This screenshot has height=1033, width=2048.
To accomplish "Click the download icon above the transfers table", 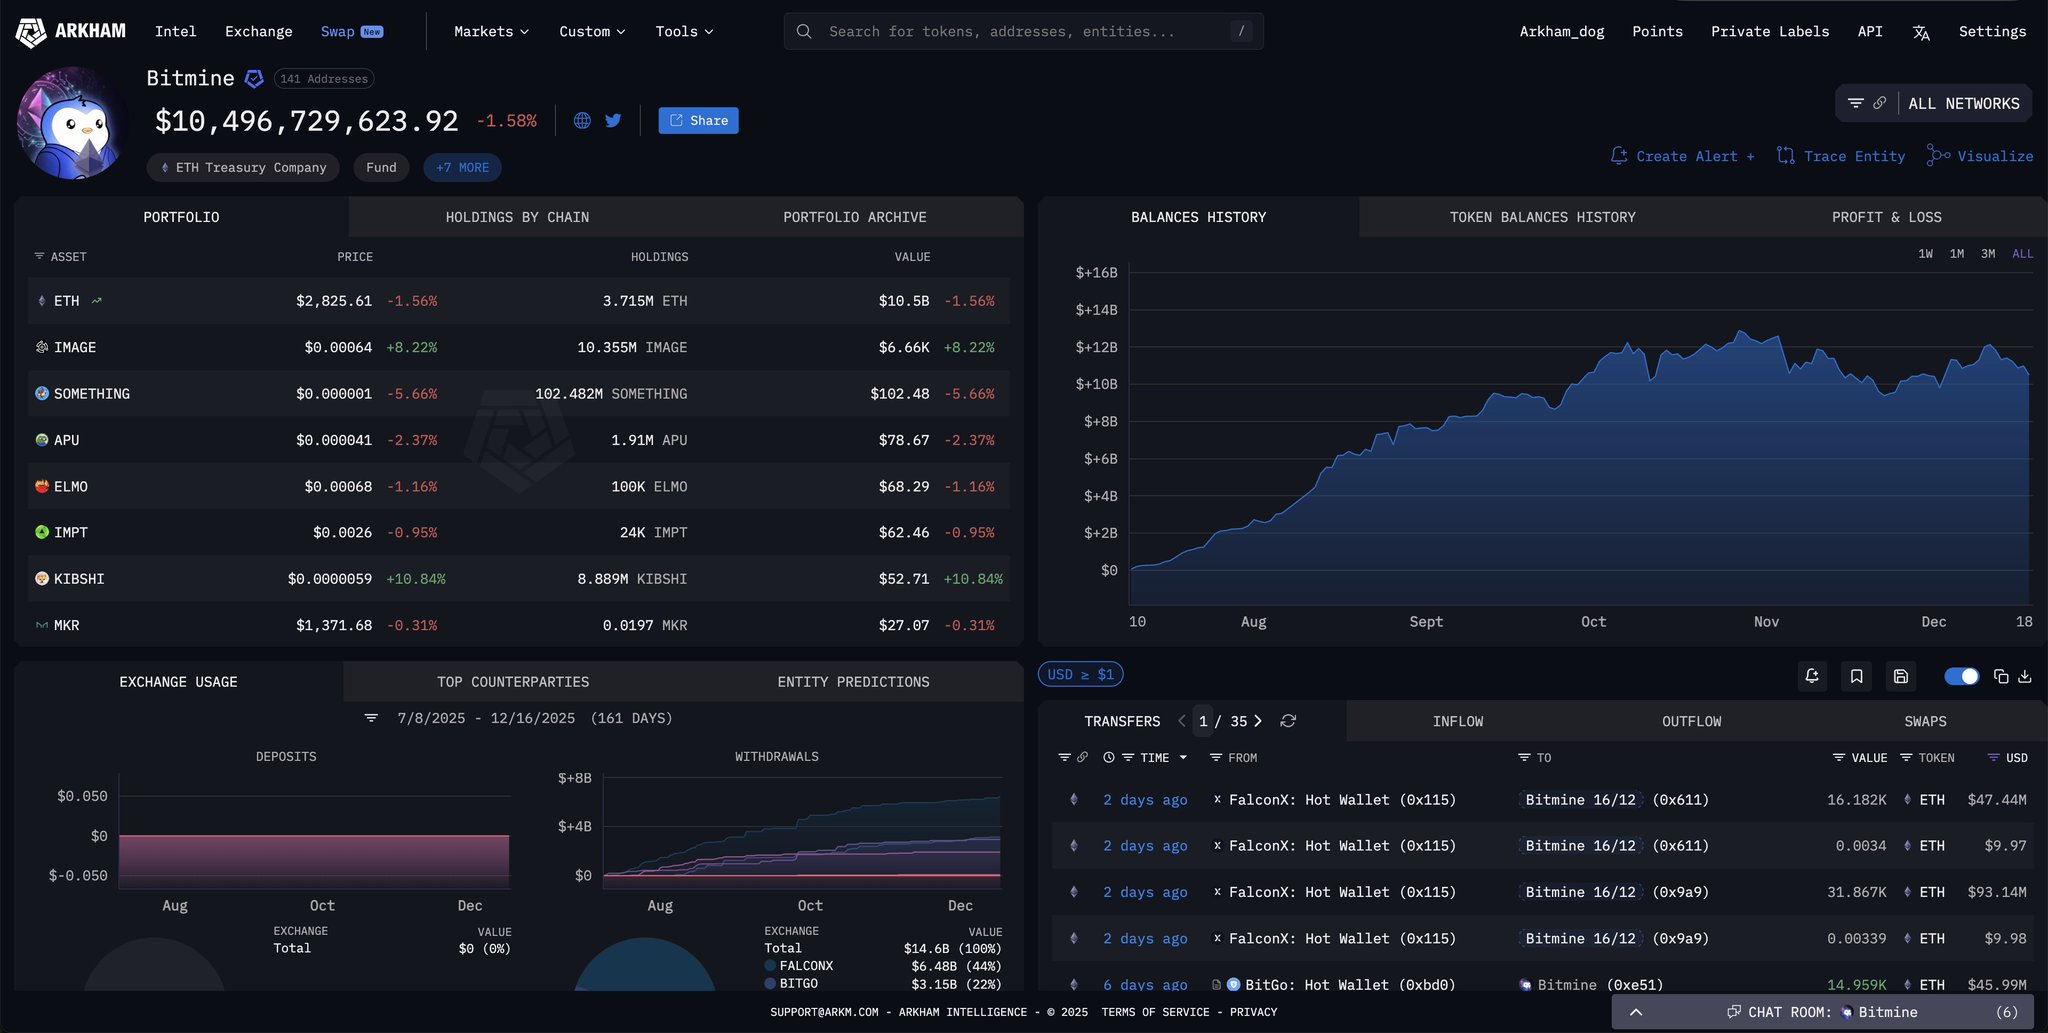I will pos(2025,677).
